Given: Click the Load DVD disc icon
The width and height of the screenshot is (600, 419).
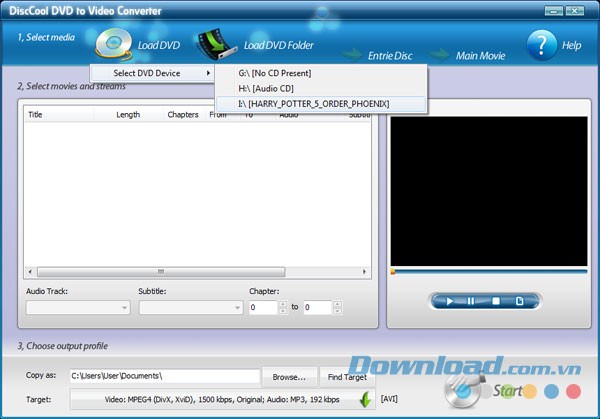Looking at the screenshot, I should coord(113,44).
